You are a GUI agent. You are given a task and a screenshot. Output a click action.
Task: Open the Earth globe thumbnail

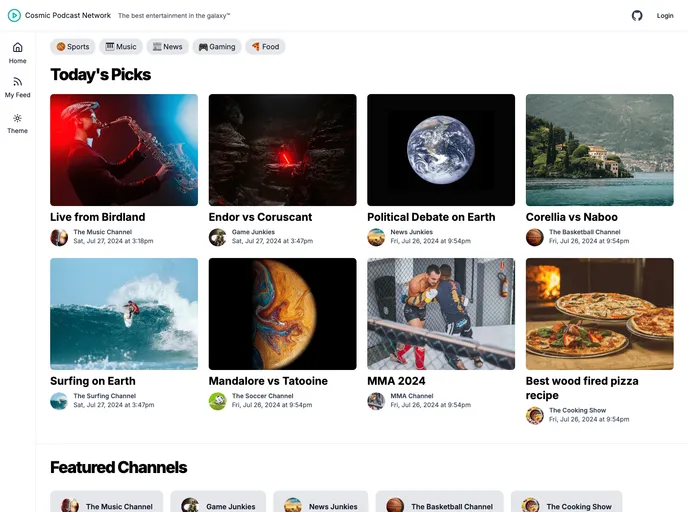[x=441, y=150]
